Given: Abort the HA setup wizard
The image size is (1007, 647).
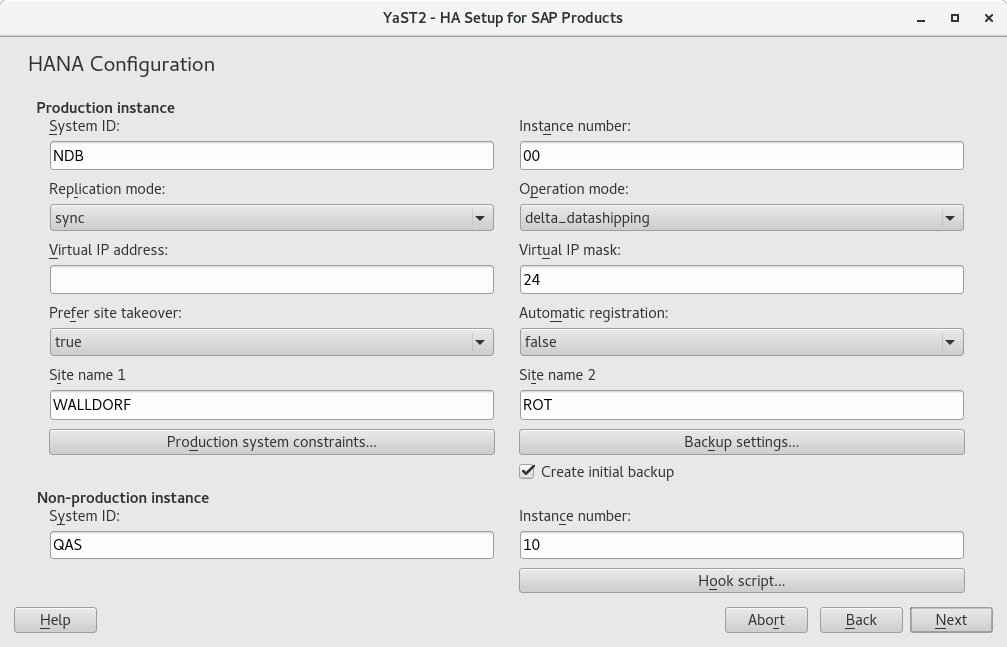Looking at the screenshot, I should 766,620.
